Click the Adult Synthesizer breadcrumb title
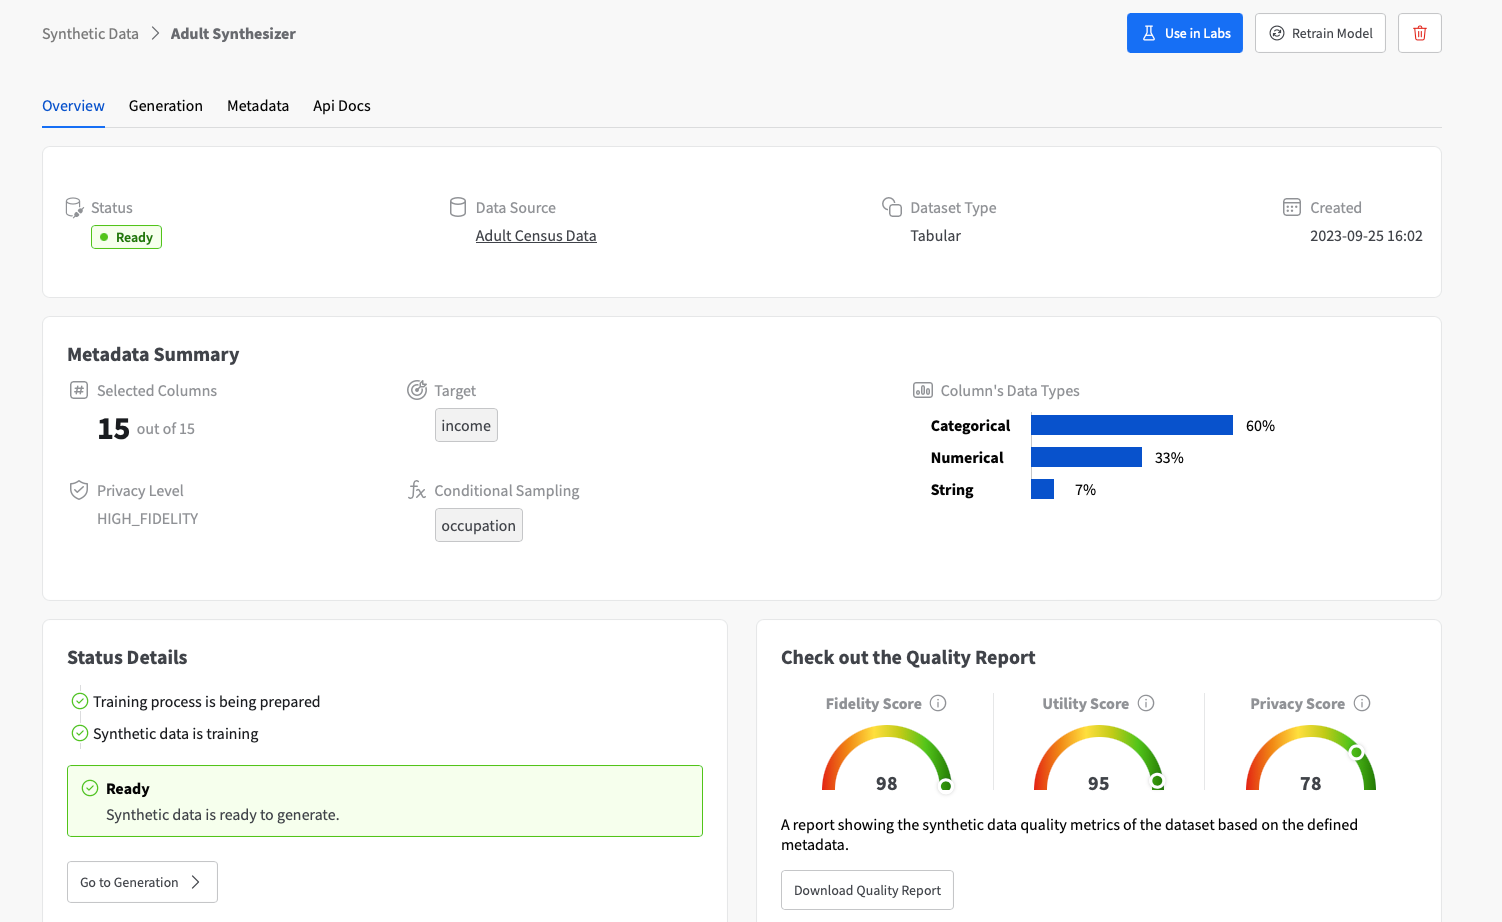Screen dimensions: 1502x922 [x=233, y=34]
